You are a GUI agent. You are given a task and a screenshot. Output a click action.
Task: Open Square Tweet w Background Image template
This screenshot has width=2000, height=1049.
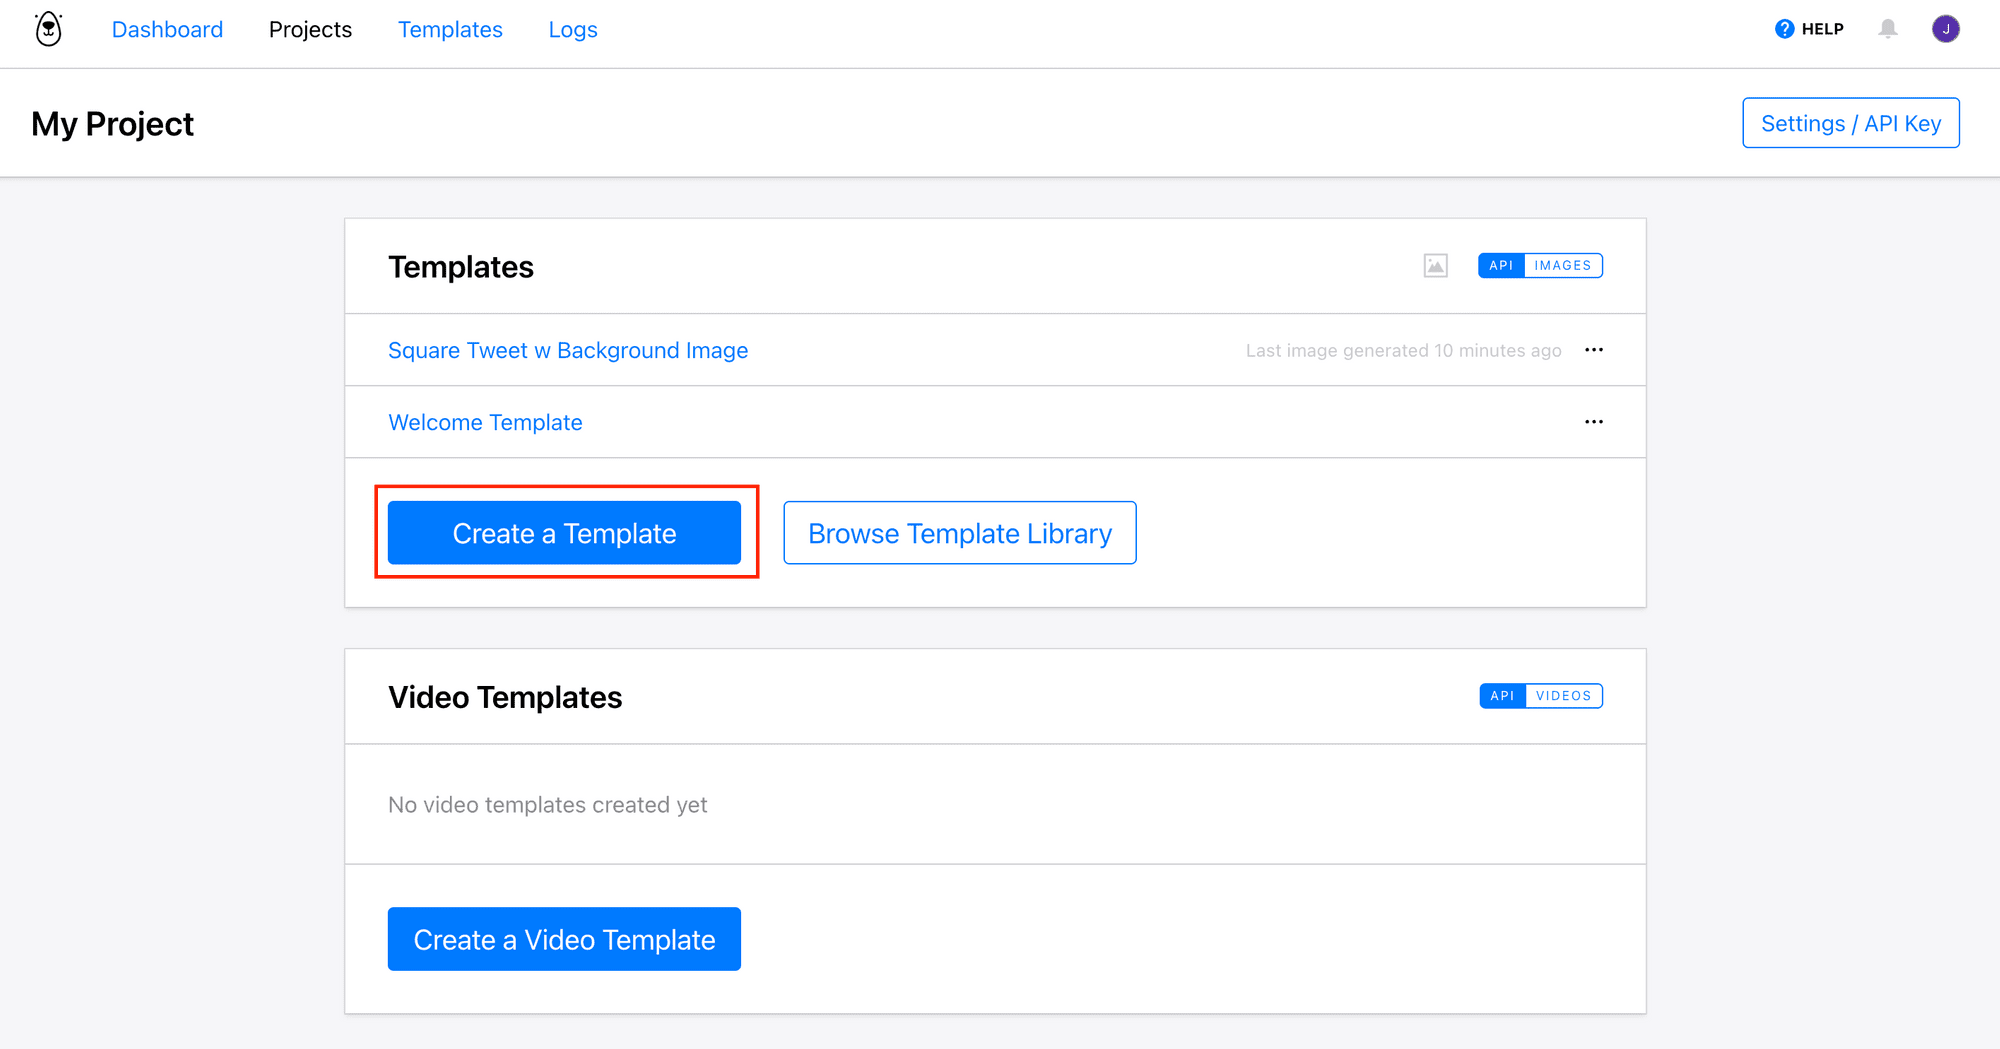[568, 351]
